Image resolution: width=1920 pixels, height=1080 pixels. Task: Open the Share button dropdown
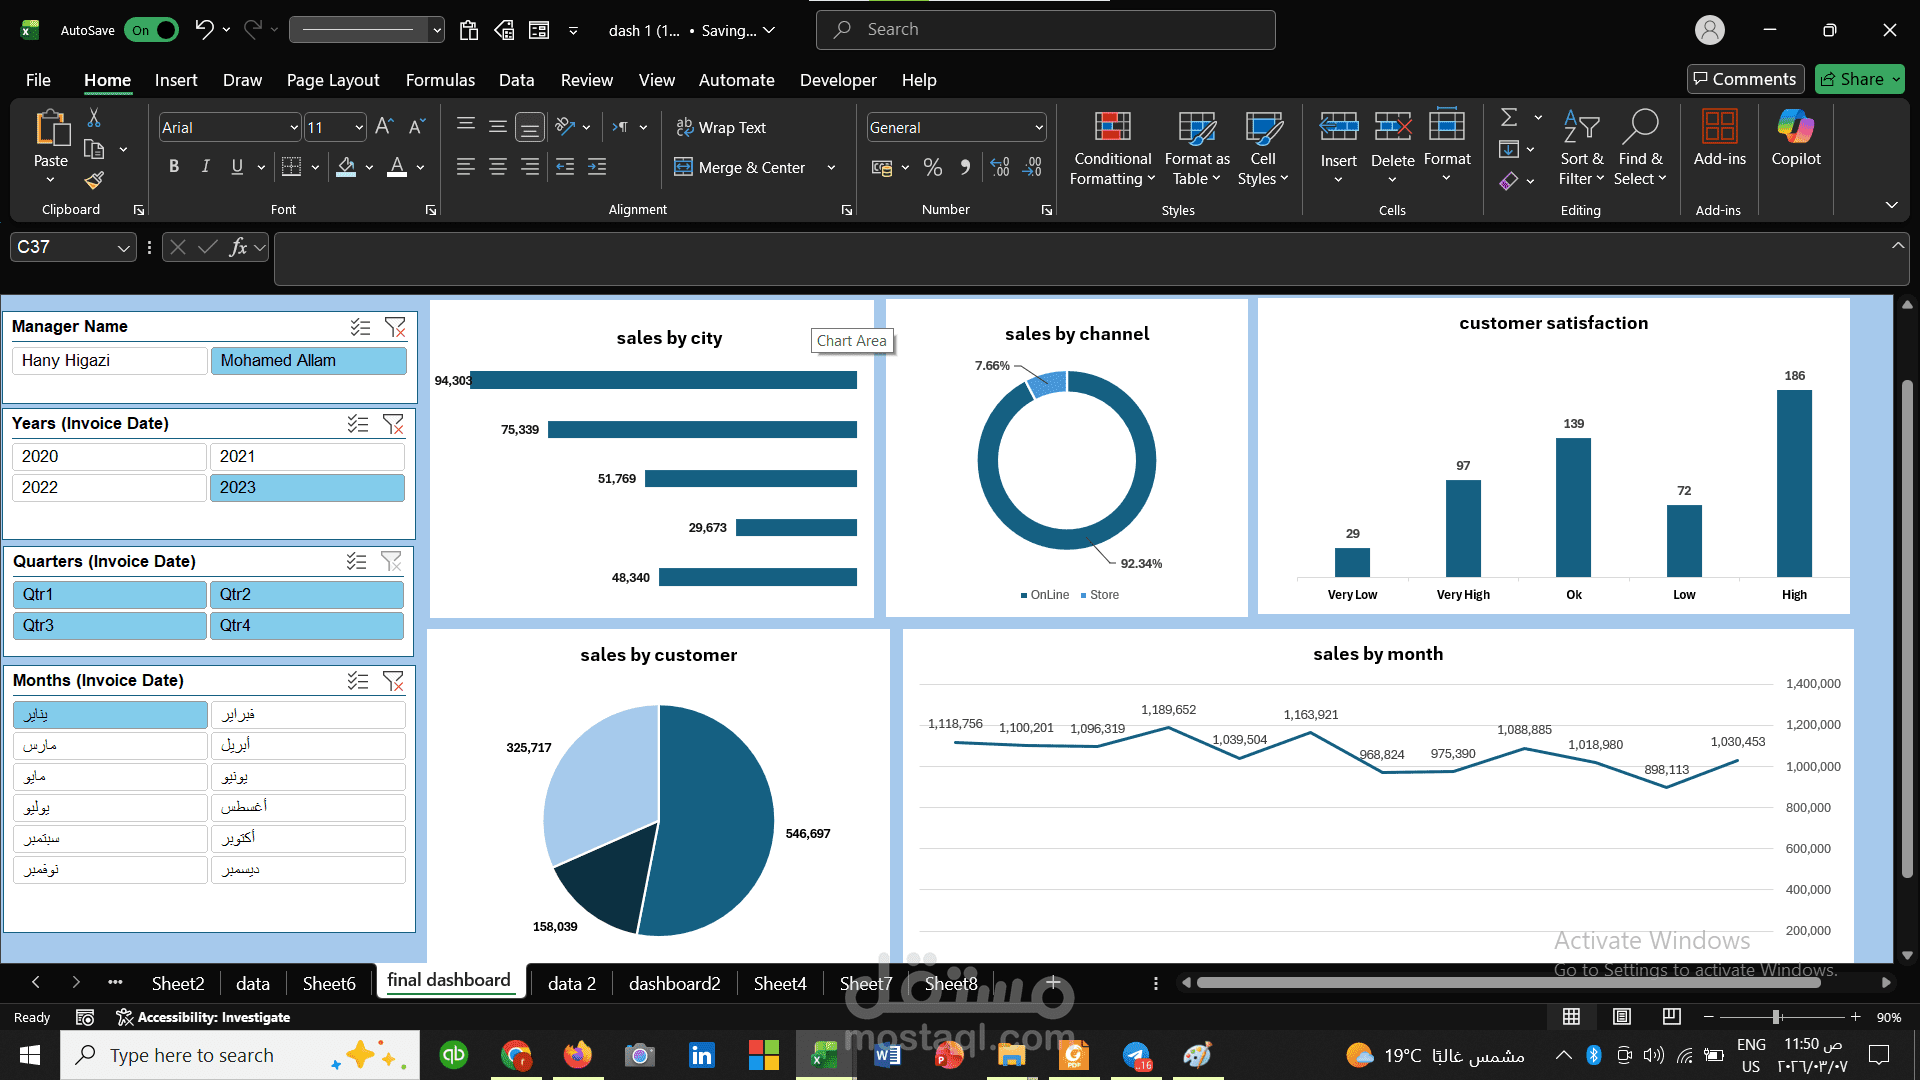1896,79
